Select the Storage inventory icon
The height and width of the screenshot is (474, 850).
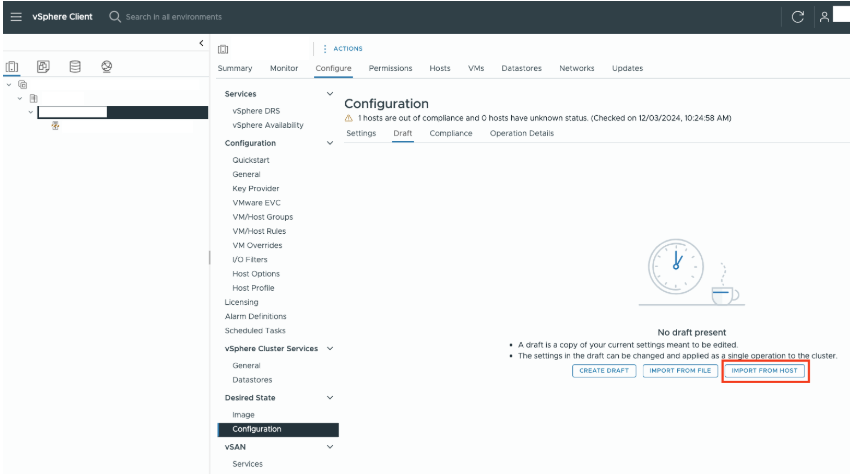pos(75,67)
